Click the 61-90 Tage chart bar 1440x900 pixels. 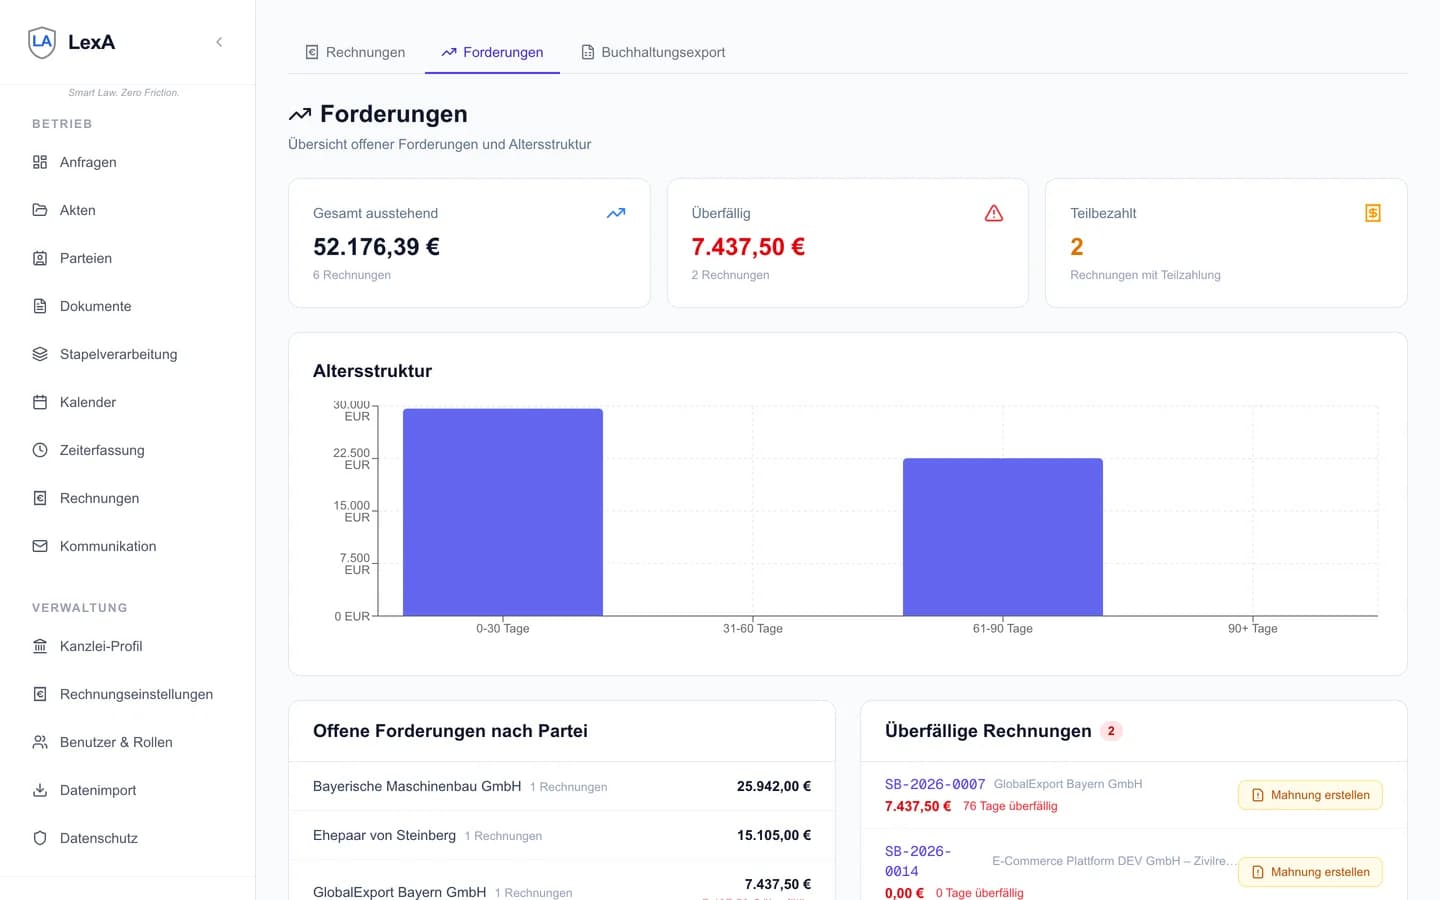[x=1003, y=537]
